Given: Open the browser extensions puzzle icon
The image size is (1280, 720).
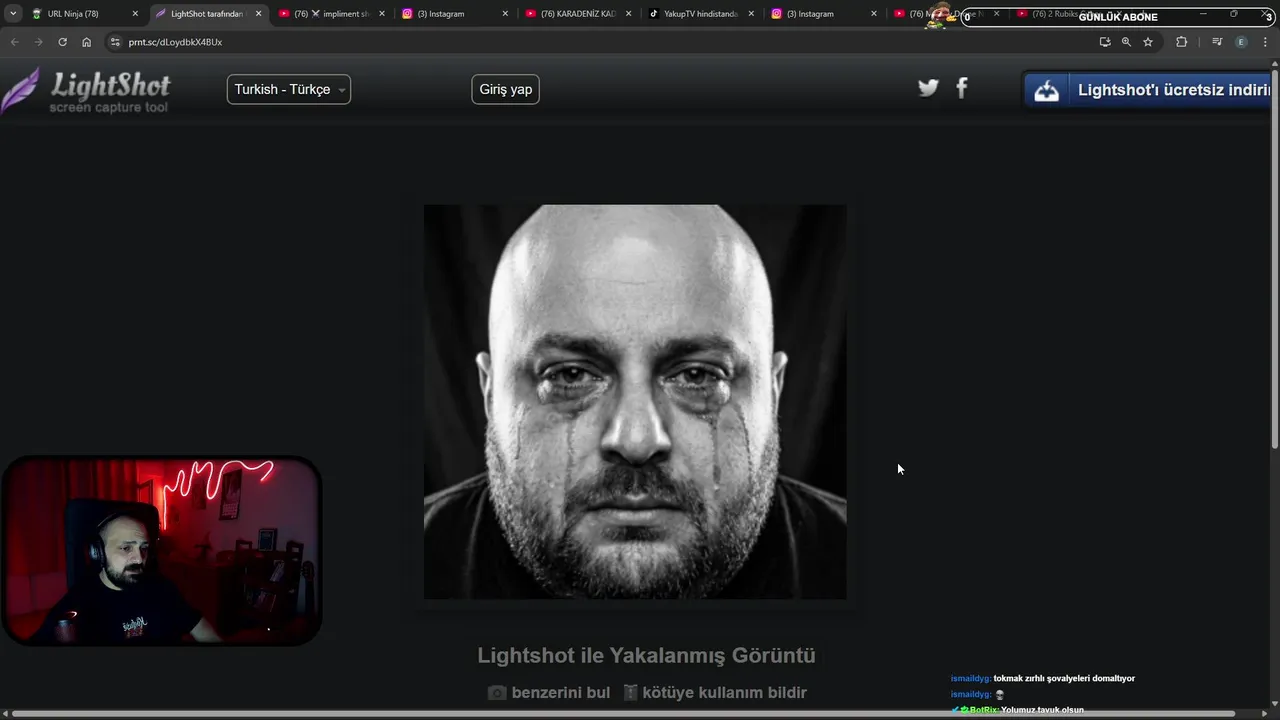Looking at the screenshot, I should click(1181, 42).
